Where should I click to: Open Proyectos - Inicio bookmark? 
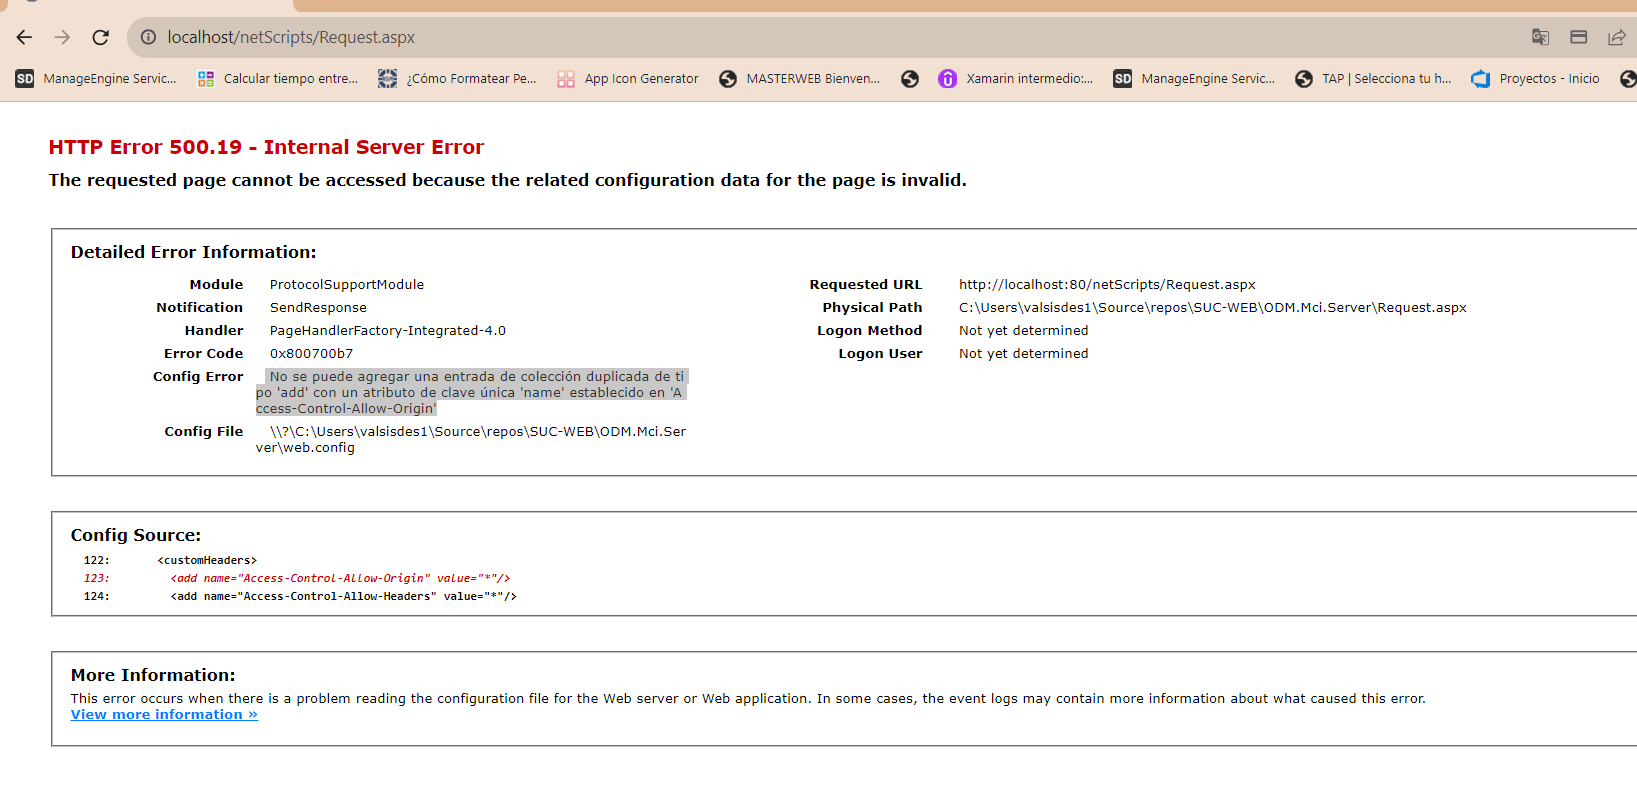pyautogui.click(x=1535, y=79)
